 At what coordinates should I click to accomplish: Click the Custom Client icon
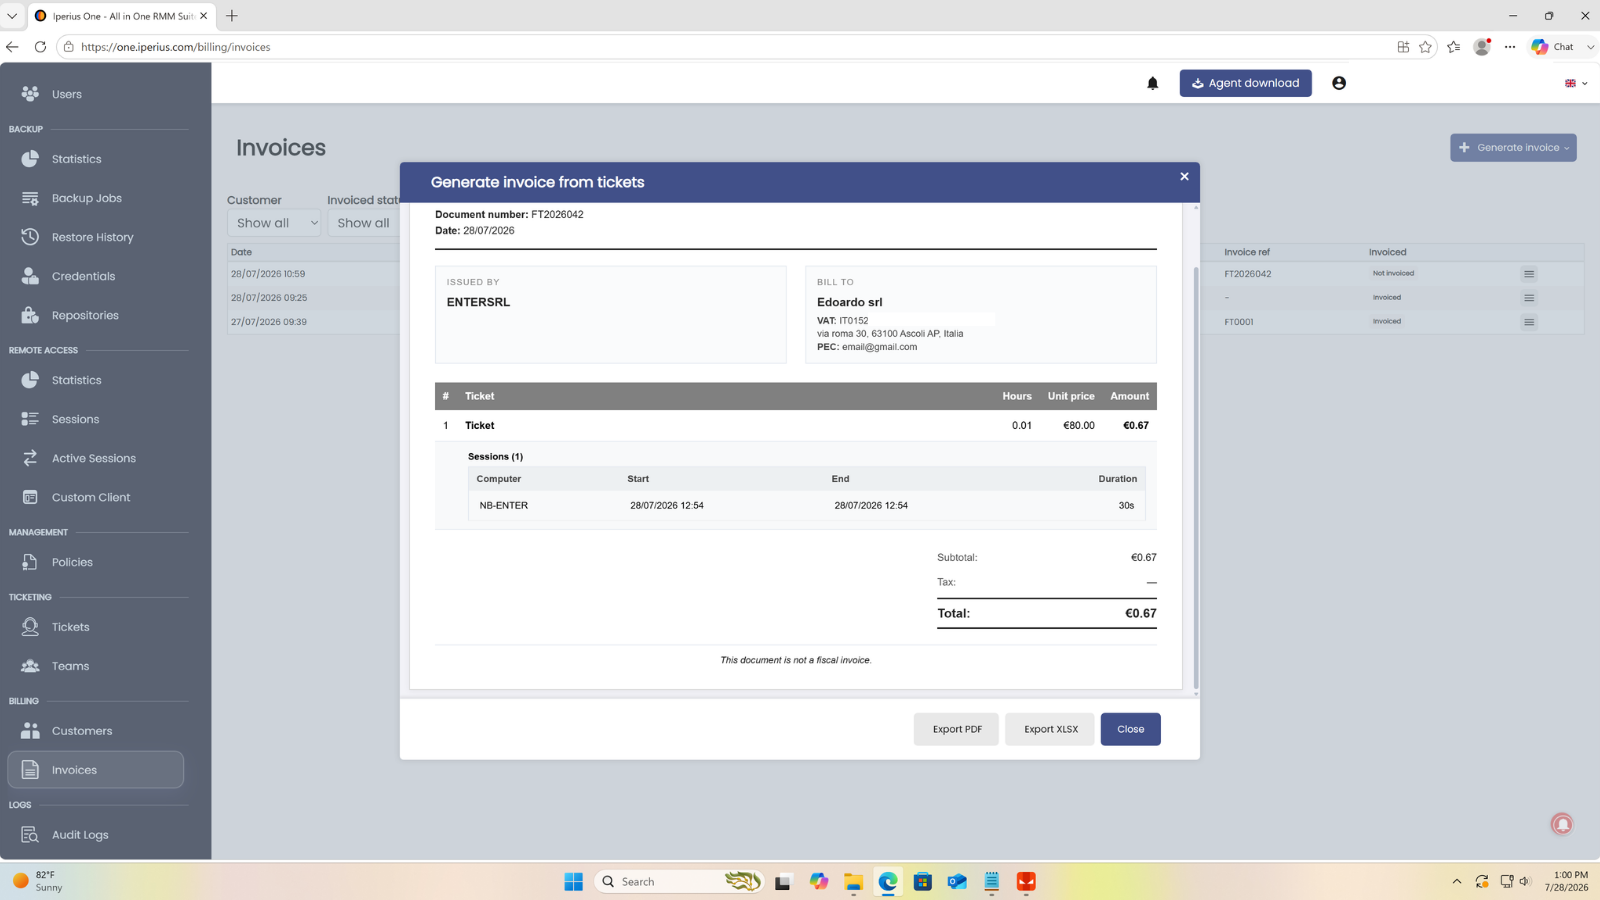coord(30,497)
